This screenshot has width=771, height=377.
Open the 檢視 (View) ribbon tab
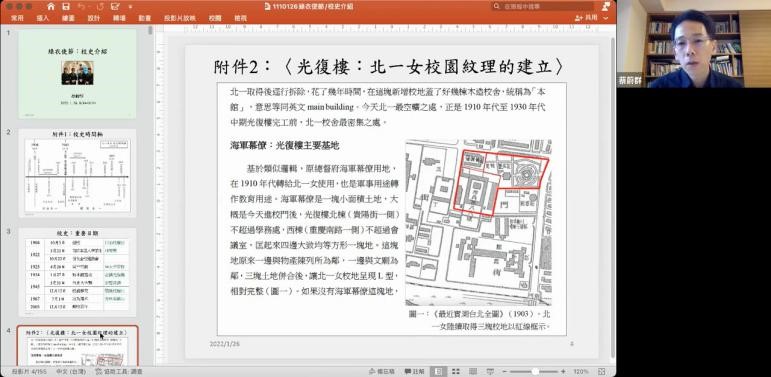pos(240,18)
